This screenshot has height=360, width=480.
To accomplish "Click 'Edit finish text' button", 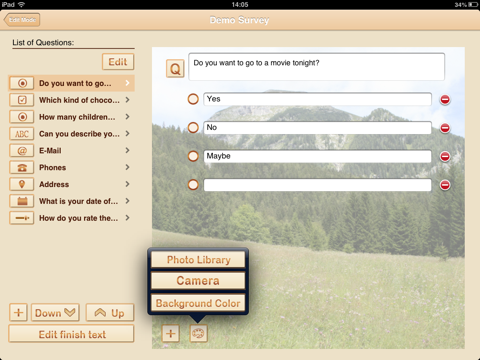I will [x=72, y=334].
